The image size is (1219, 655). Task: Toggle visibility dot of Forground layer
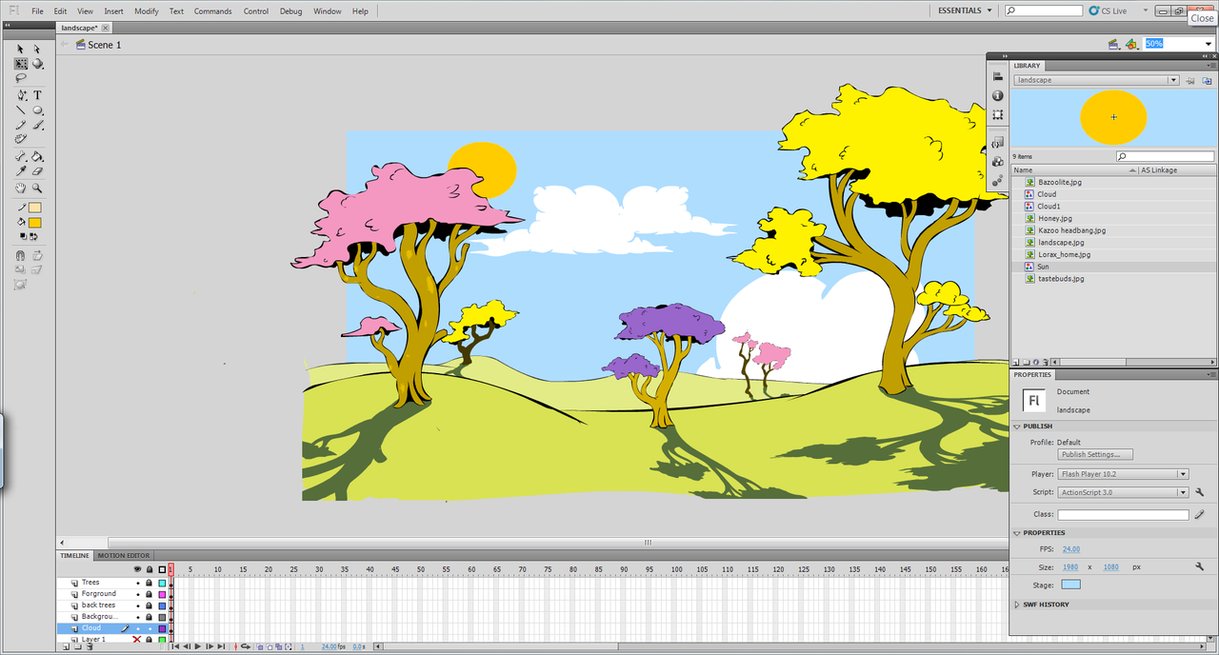(x=138, y=594)
